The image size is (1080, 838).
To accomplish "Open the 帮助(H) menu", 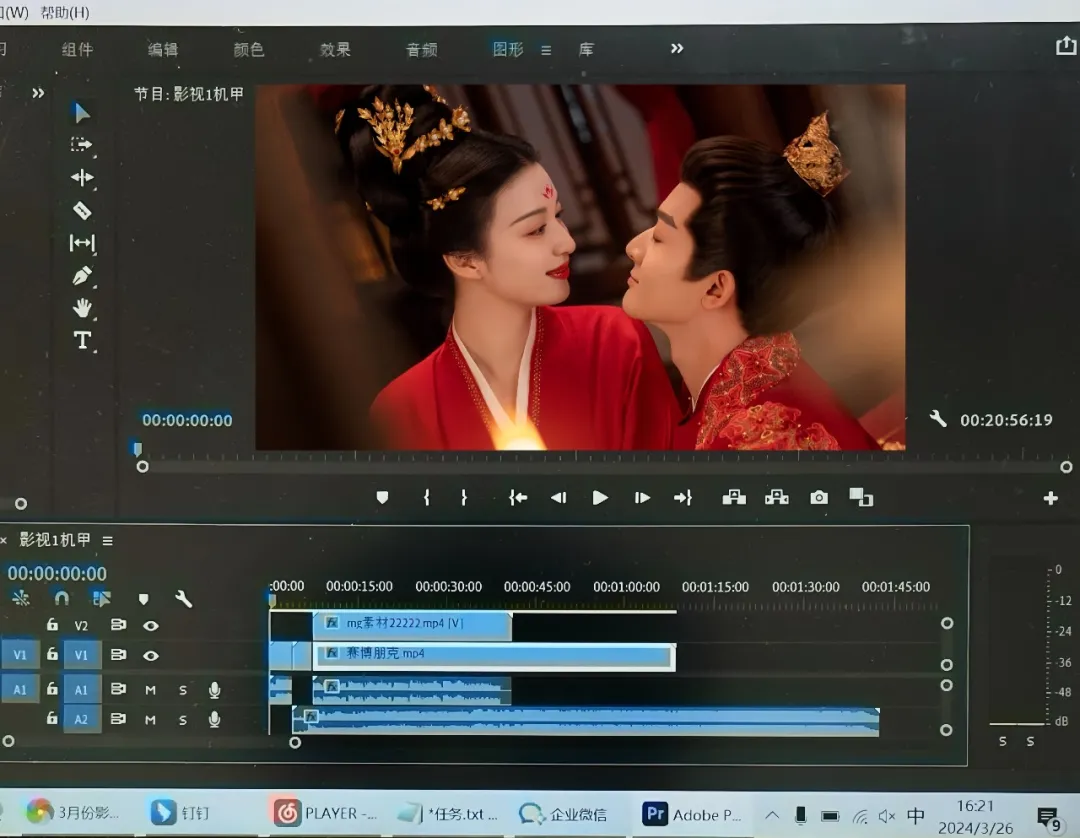I will pos(65,12).
